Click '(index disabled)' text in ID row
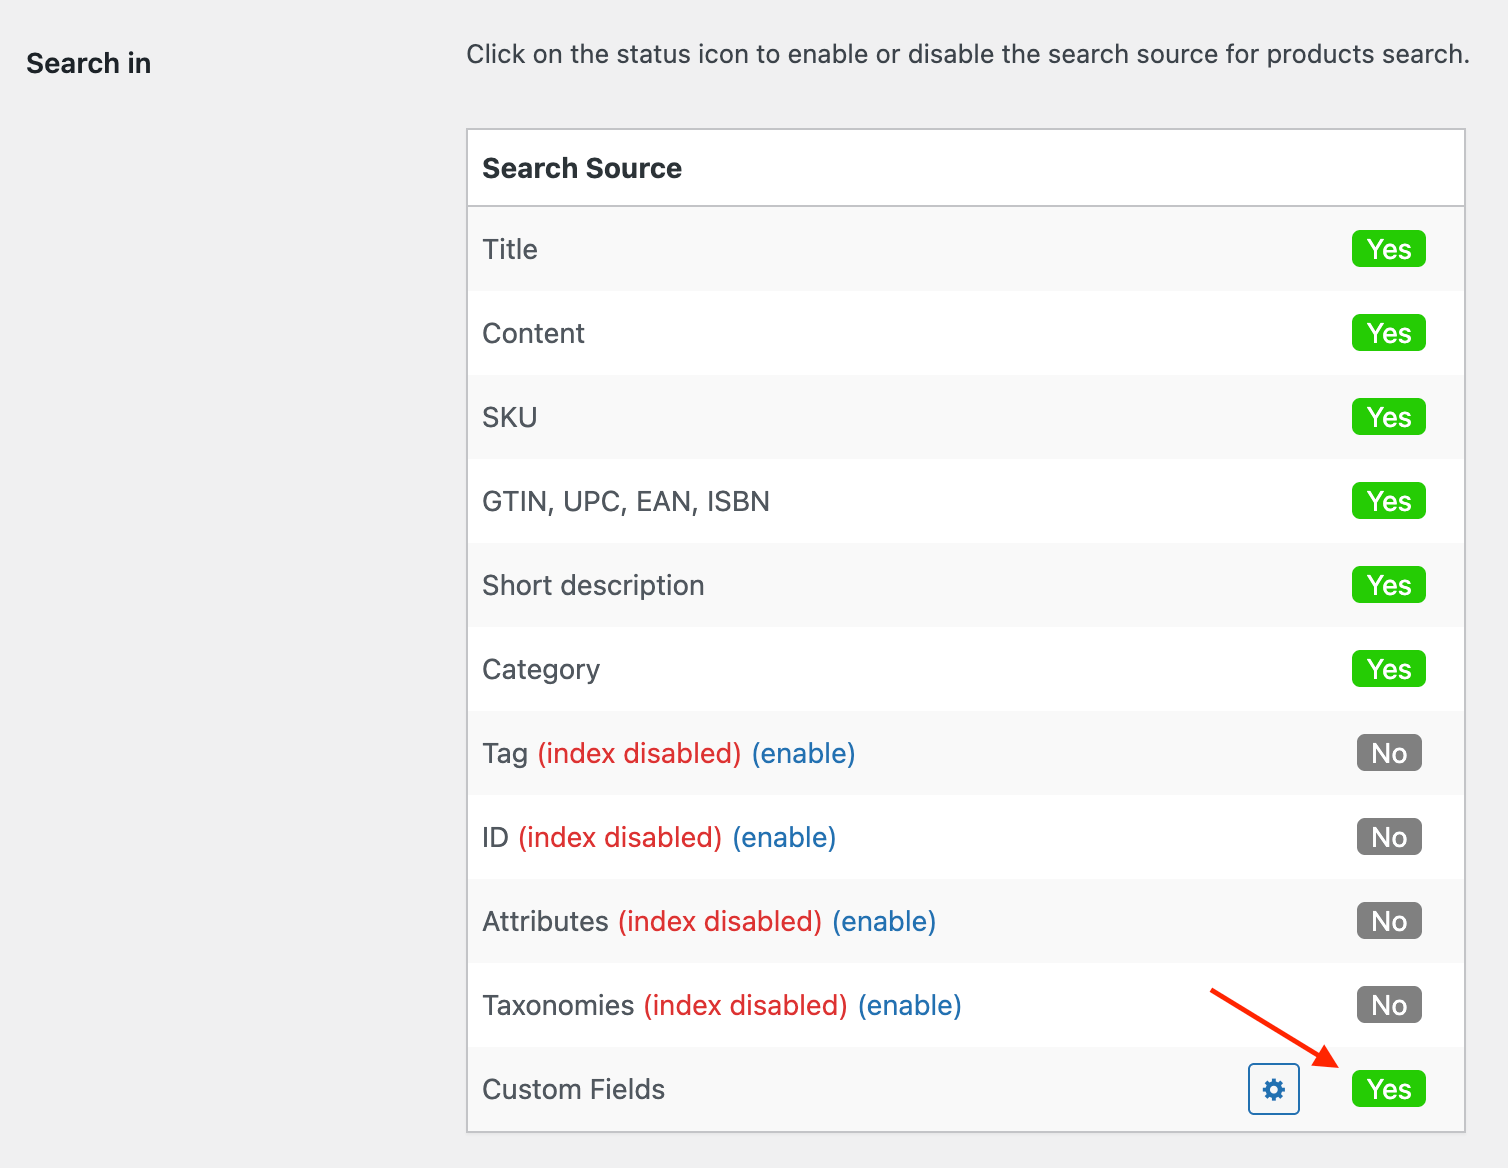Viewport: 1508px width, 1168px height. click(x=620, y=837)
